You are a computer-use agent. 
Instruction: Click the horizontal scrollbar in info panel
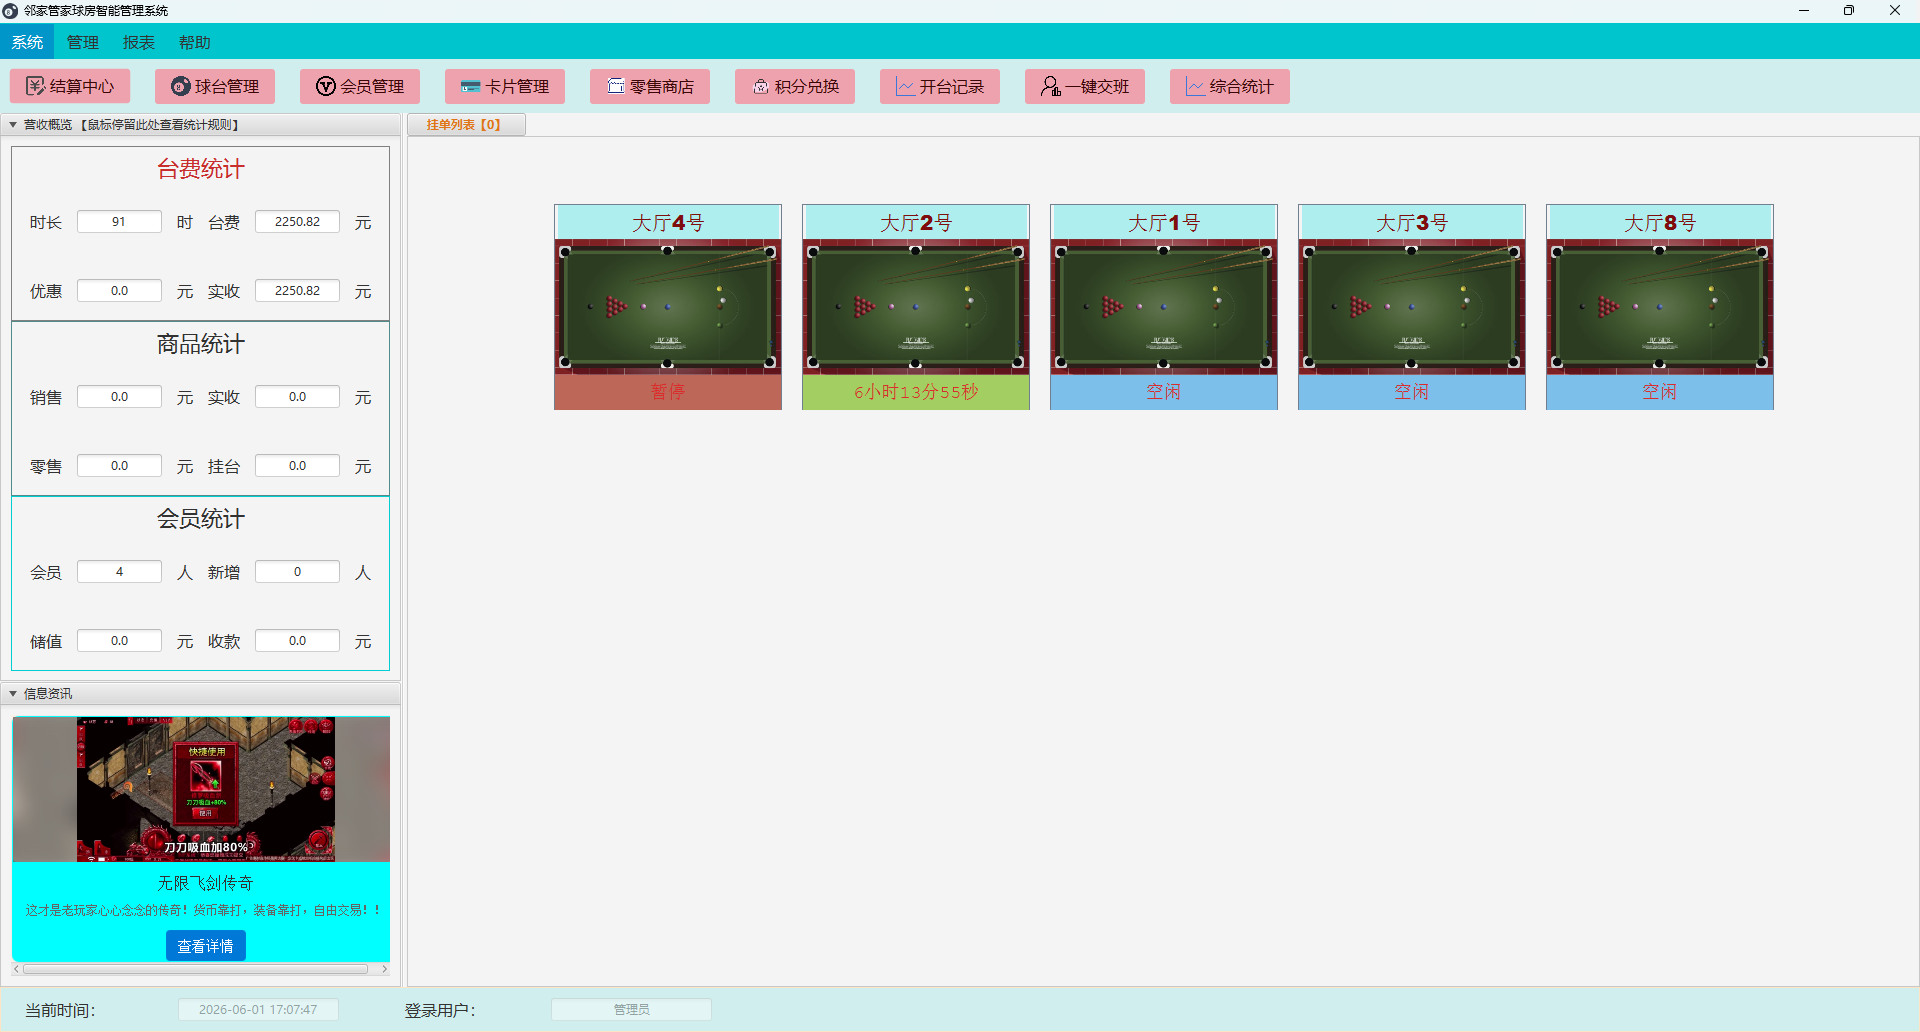point(196,969)
